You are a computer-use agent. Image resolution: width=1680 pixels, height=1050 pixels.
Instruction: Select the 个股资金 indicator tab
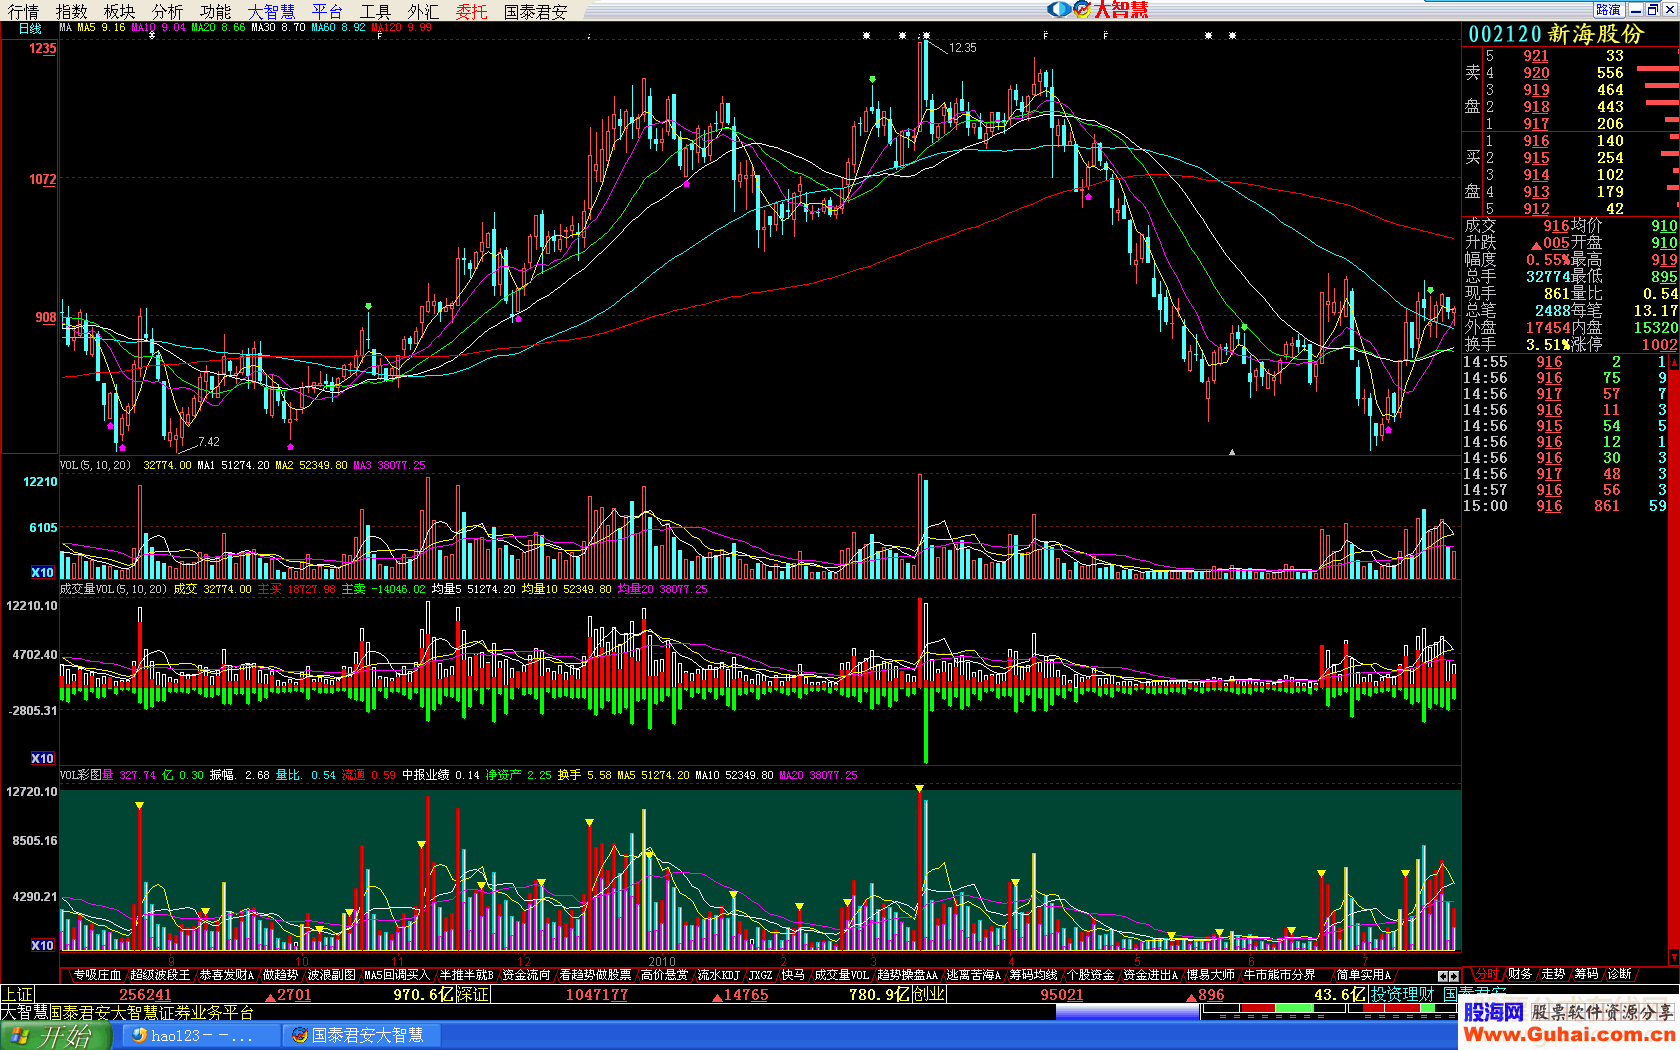(1090, 975)
